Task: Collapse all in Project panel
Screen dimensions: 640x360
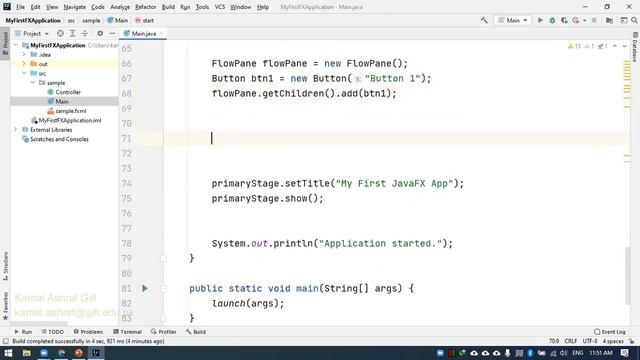Action: [x=85, y=33]
